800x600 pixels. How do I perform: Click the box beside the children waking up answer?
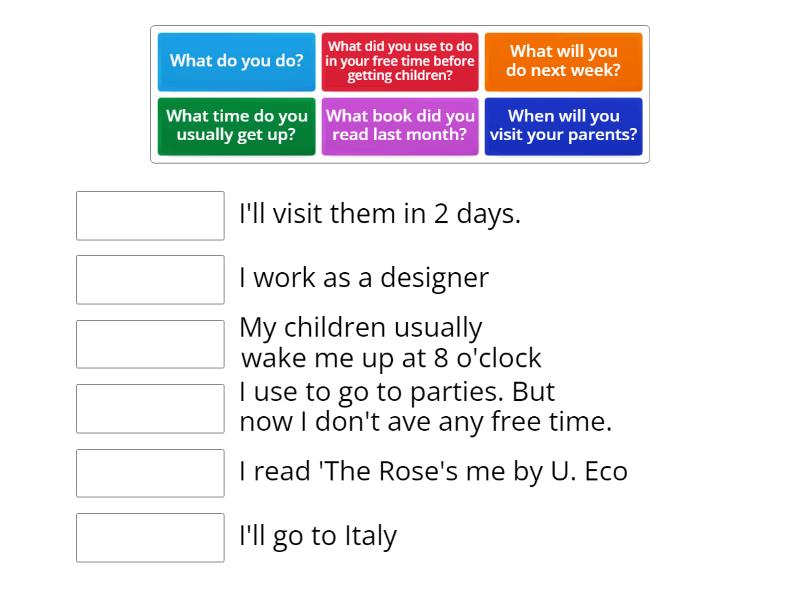click(150, 344)
